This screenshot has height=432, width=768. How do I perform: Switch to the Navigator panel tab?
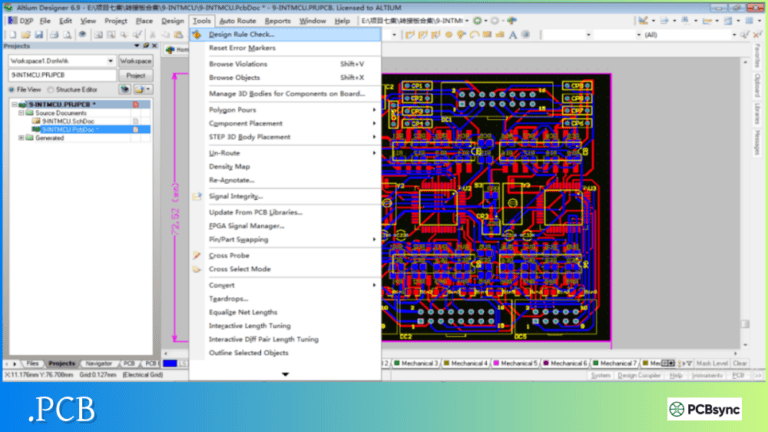click(x=98, y=363)
